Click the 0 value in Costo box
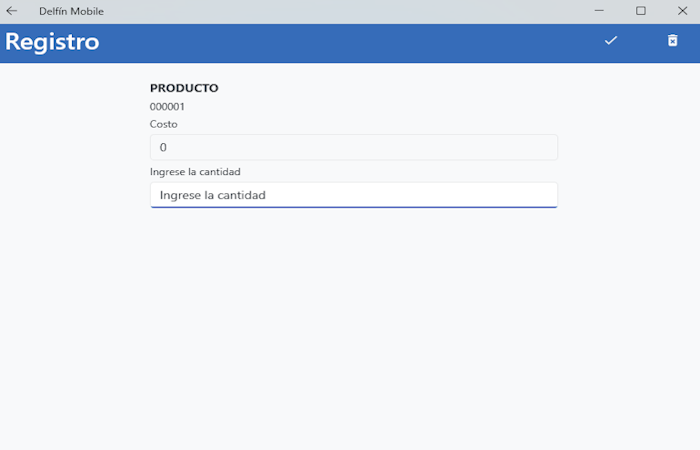The height and width of the screenshot is (450, 700). (163, 147)
